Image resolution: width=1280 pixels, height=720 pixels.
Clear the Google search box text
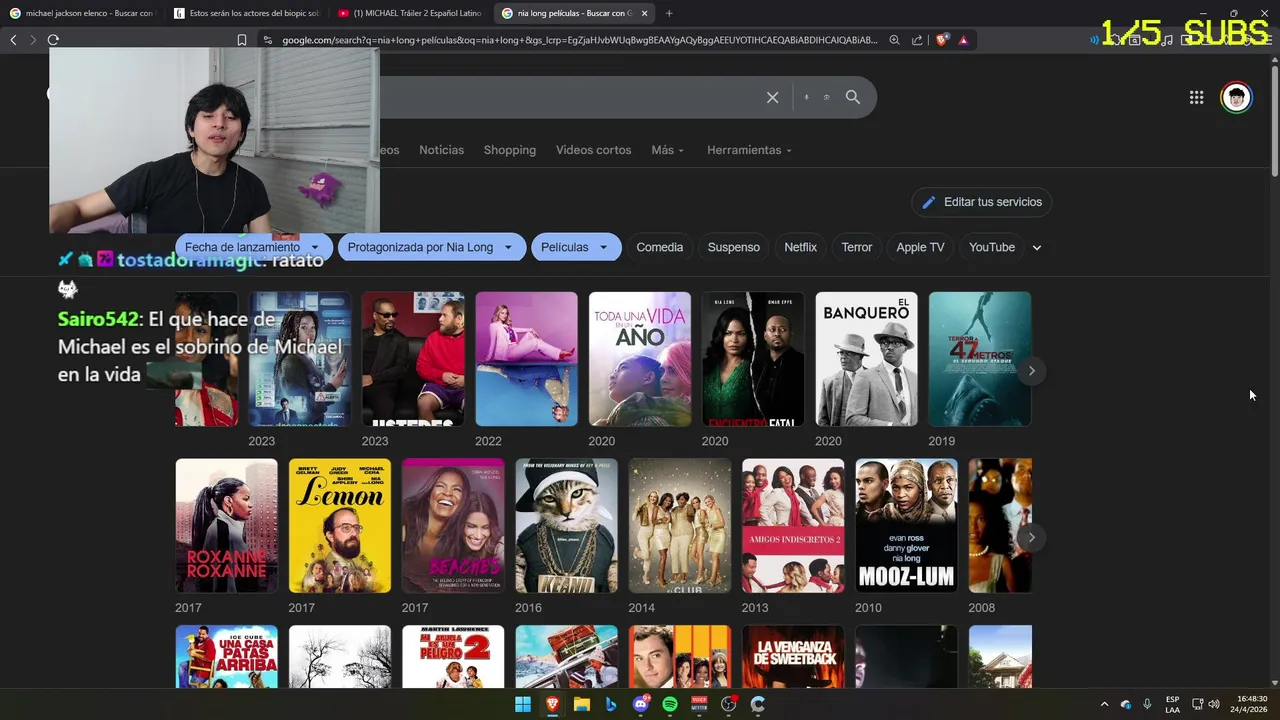[772, 97]
